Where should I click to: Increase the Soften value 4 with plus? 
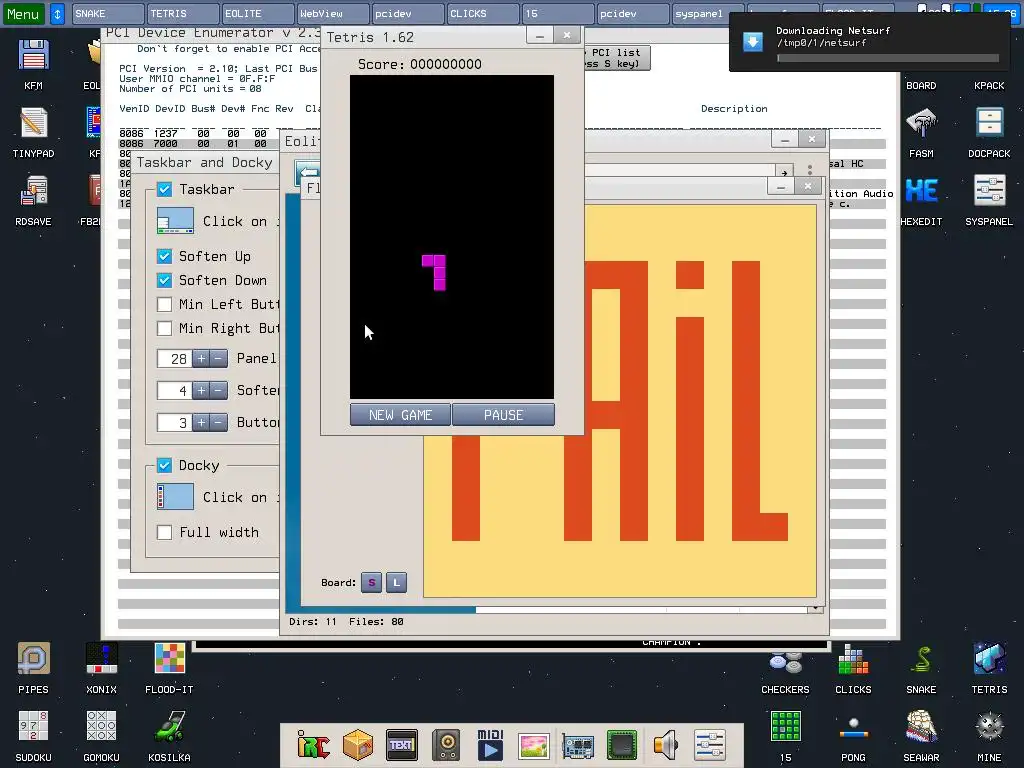[x=201, y=391]
